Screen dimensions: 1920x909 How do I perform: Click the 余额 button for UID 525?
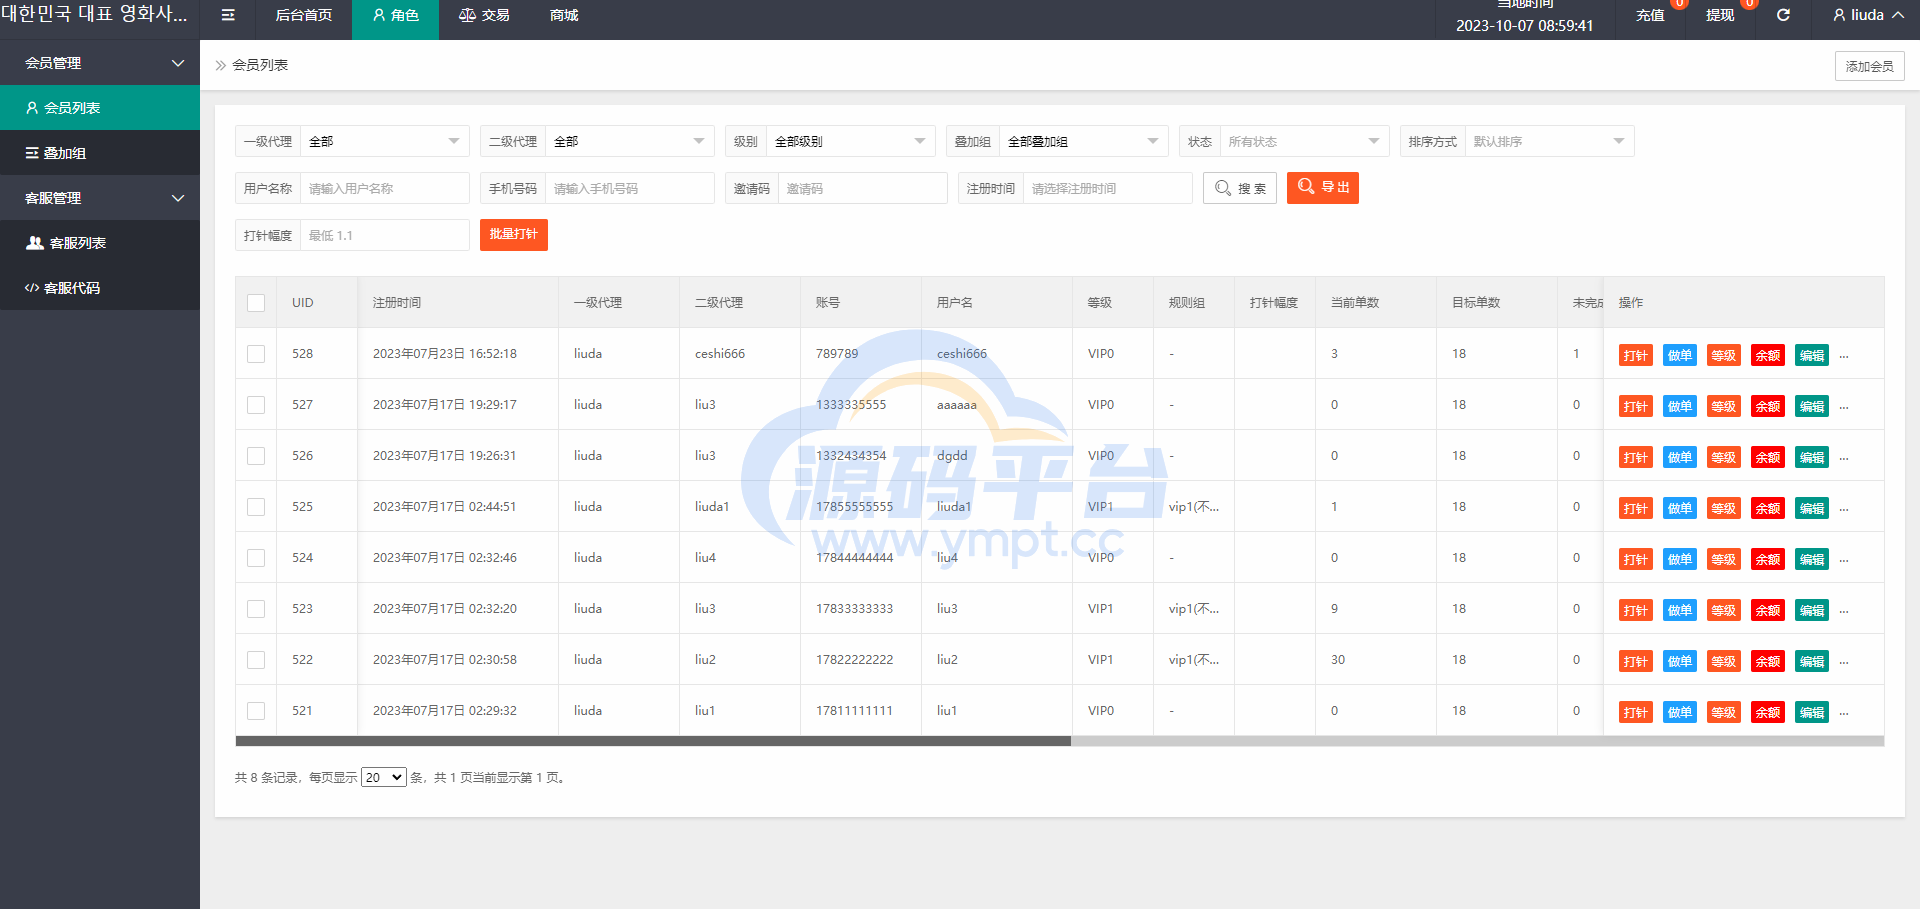coord(1768,508)
